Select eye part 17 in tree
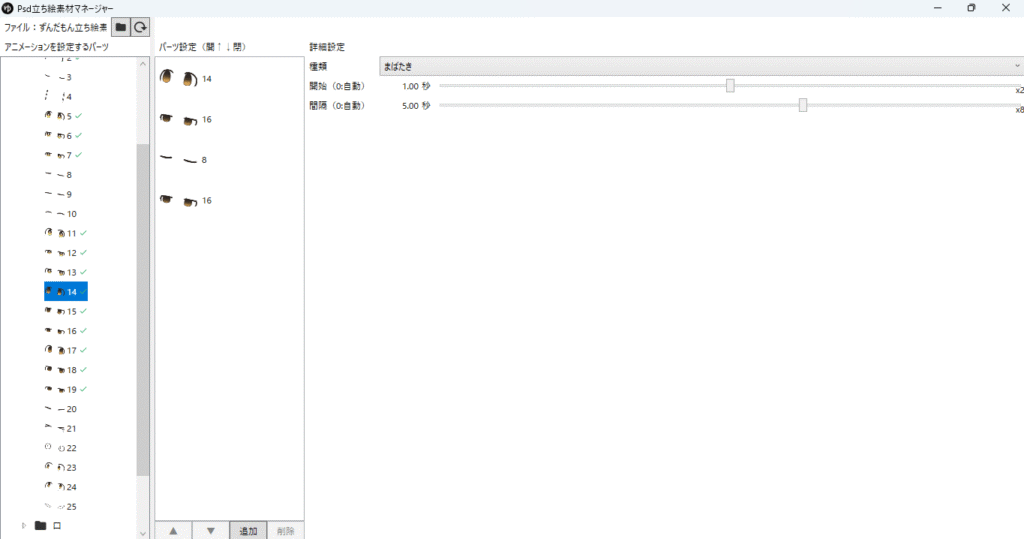This screenshot has width=1024, height=539. tap(65, 351)
